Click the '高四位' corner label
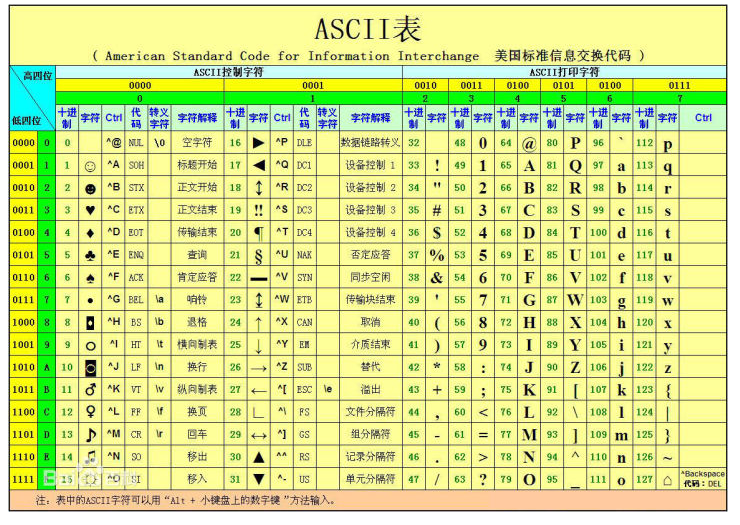 pyautogui.click(x=38, y=76)
